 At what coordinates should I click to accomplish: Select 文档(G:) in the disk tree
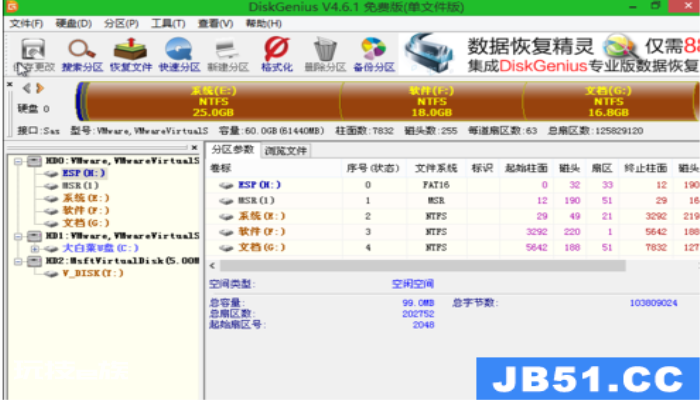pyautogui.click(x=86, y=223)
